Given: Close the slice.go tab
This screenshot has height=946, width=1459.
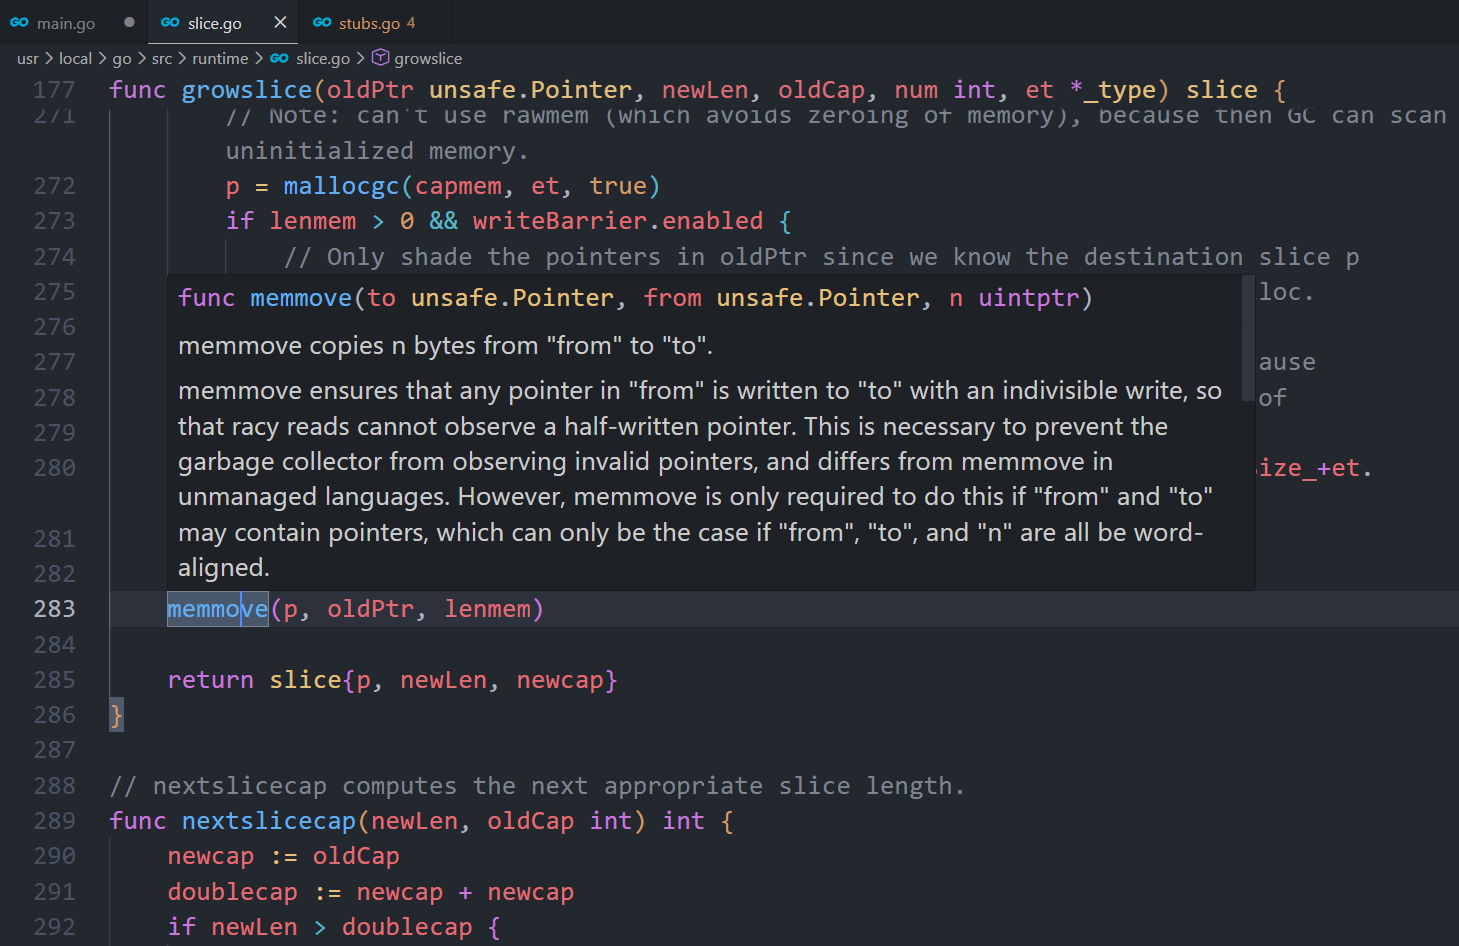Looking at the screenshot, I should 280,22.
